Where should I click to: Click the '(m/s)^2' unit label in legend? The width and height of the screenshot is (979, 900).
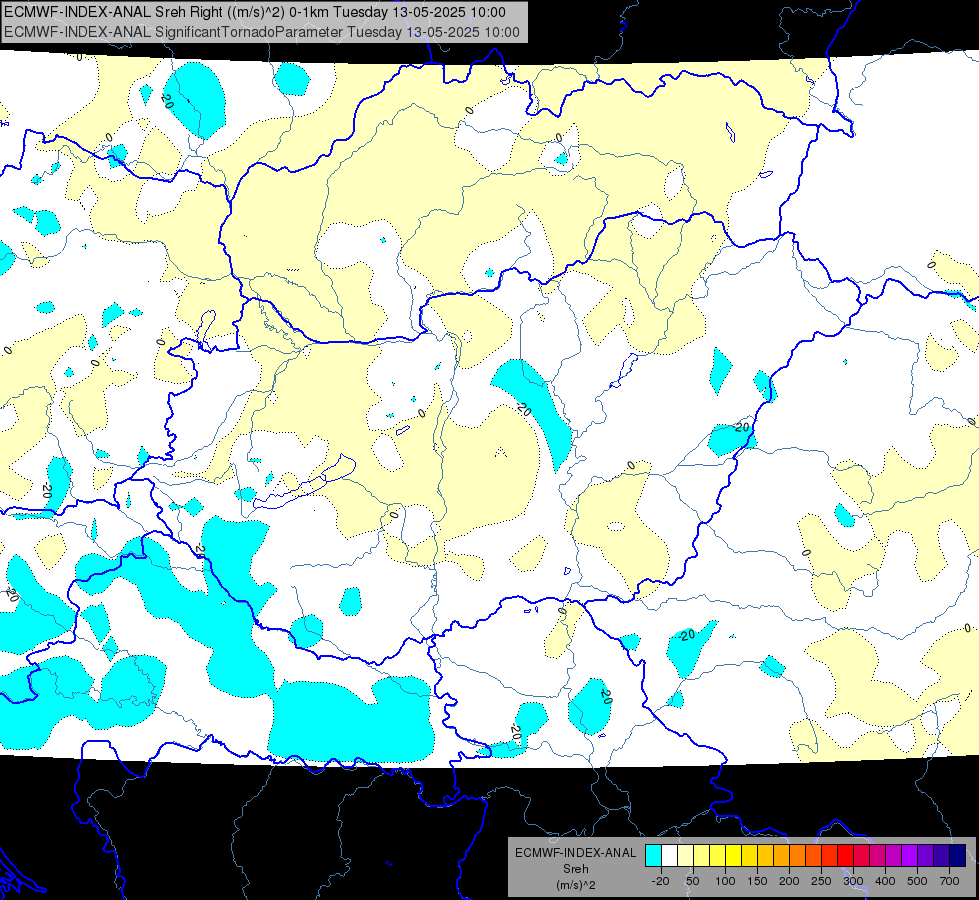click(x=575, y=885)
